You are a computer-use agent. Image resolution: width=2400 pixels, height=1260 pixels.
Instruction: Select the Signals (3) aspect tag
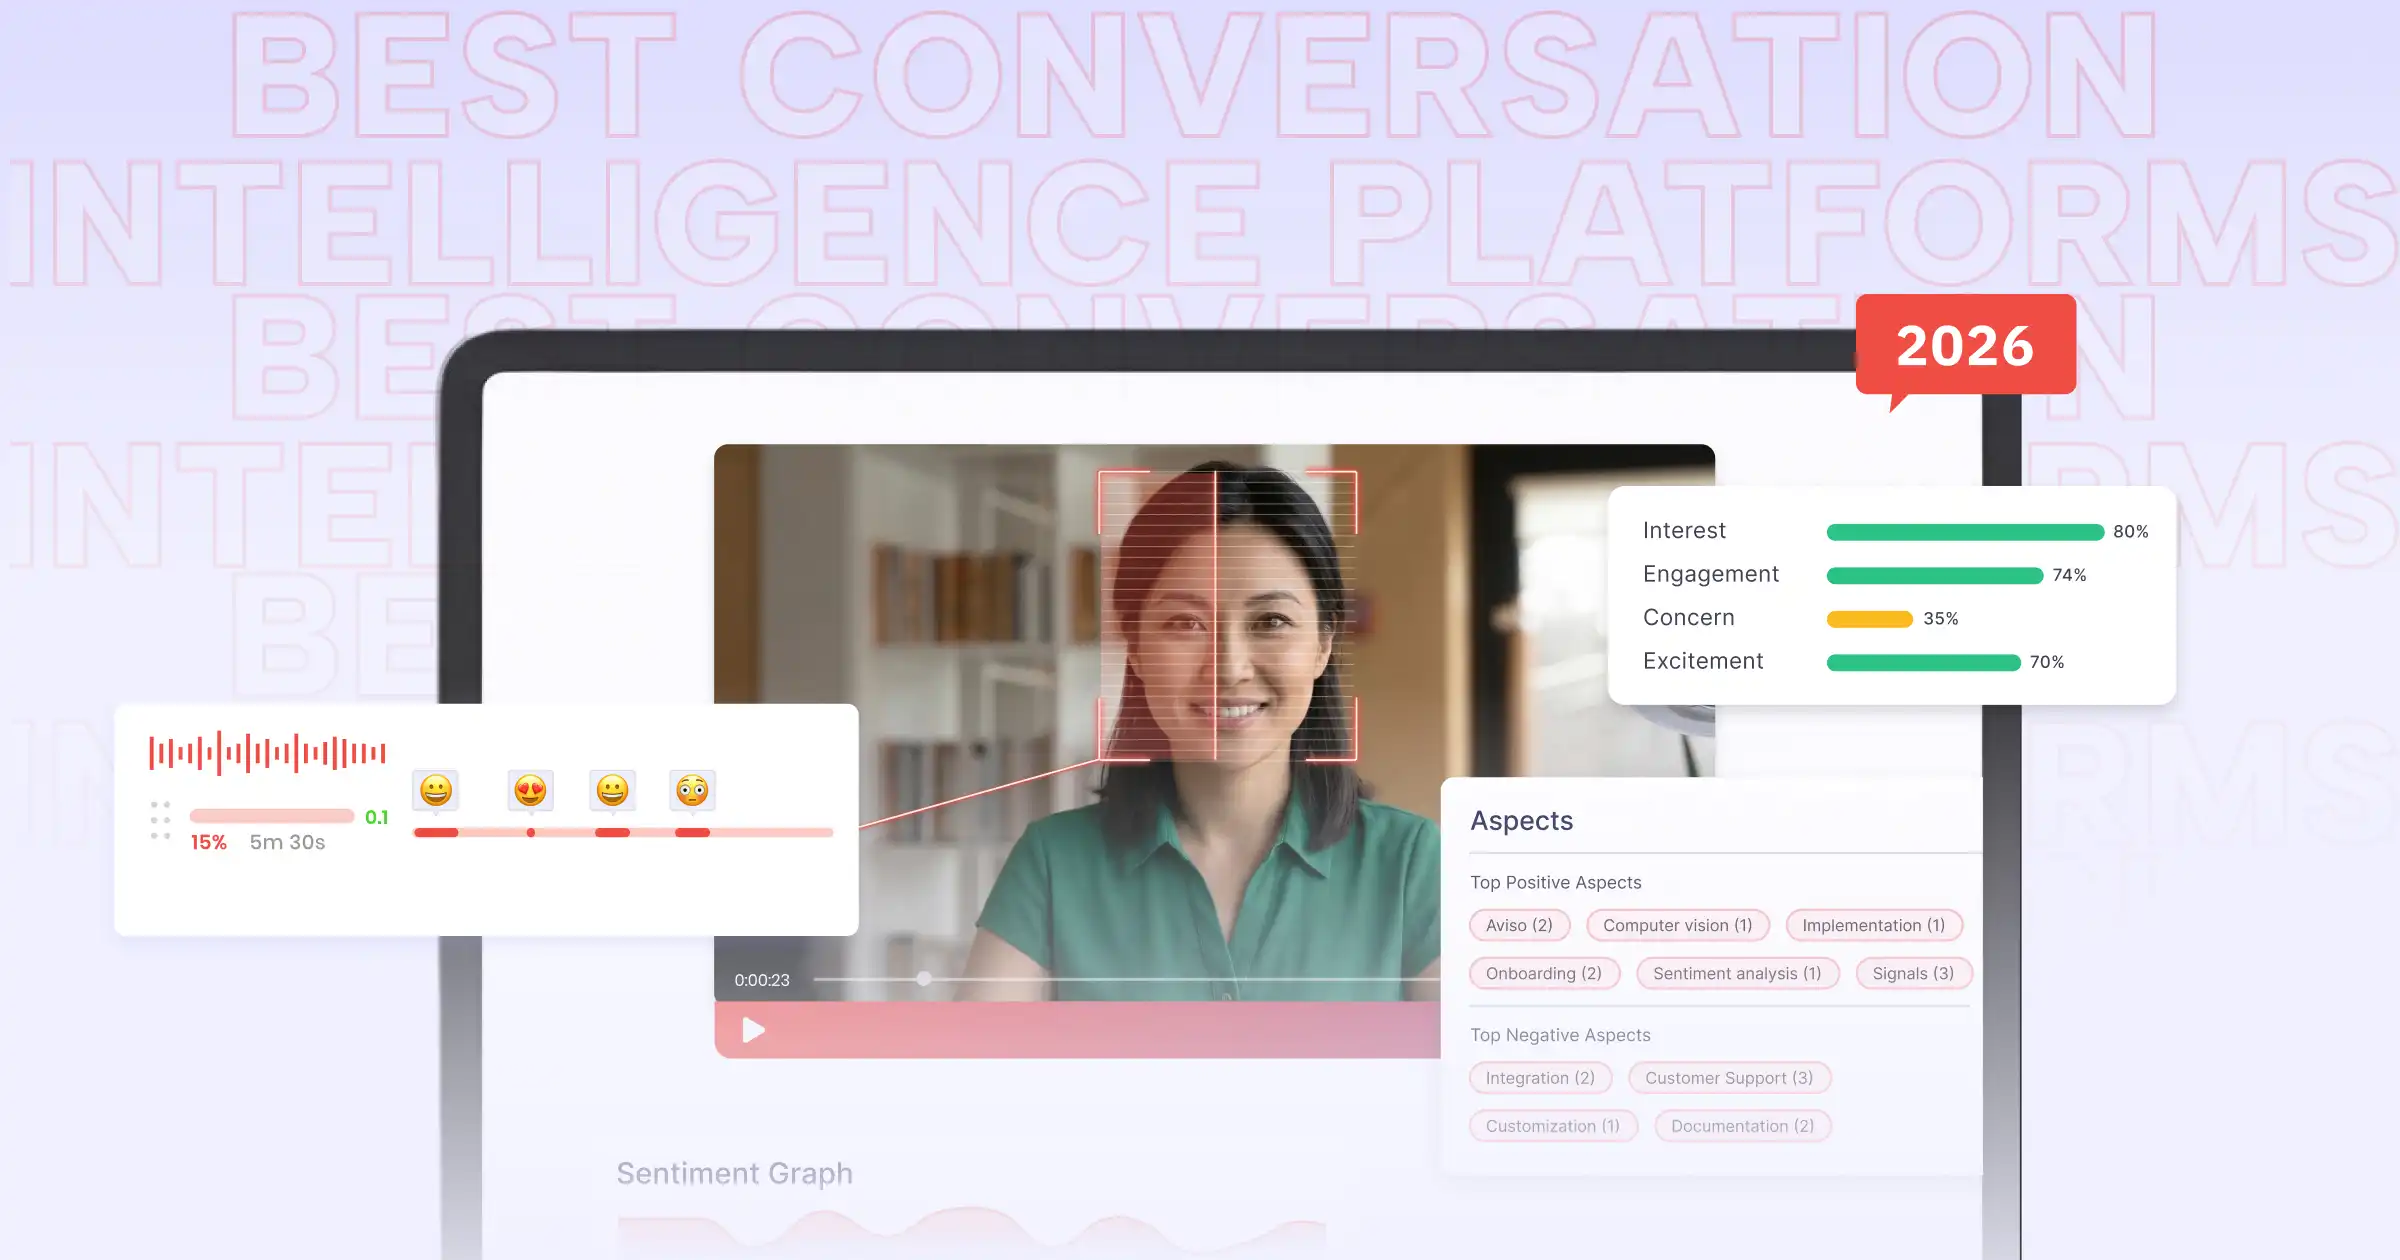coord(1913,973)
